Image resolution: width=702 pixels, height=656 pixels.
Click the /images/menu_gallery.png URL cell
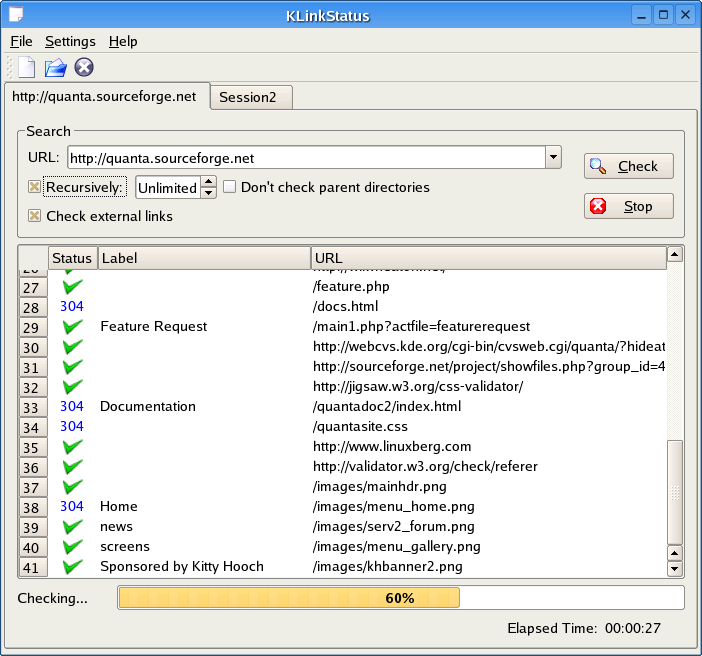coord(397,547)
